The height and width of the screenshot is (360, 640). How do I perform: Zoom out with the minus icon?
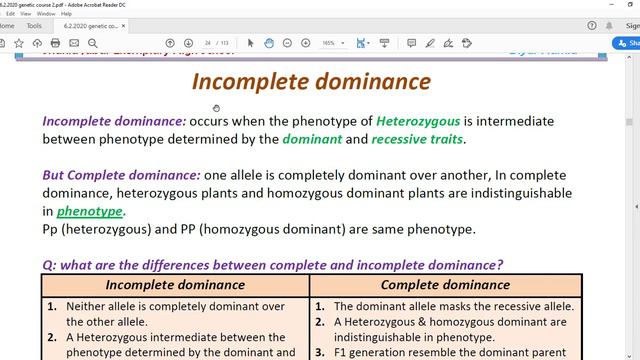click(287, 43)
